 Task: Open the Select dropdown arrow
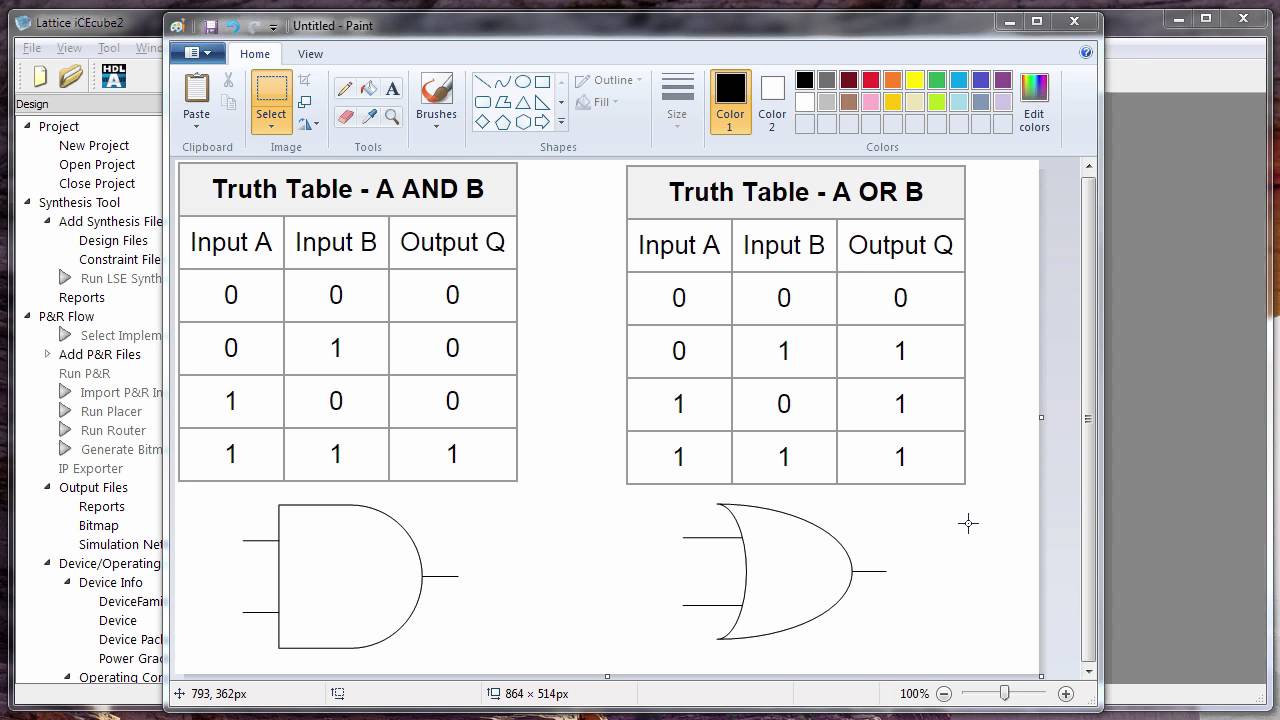[271, 126]
